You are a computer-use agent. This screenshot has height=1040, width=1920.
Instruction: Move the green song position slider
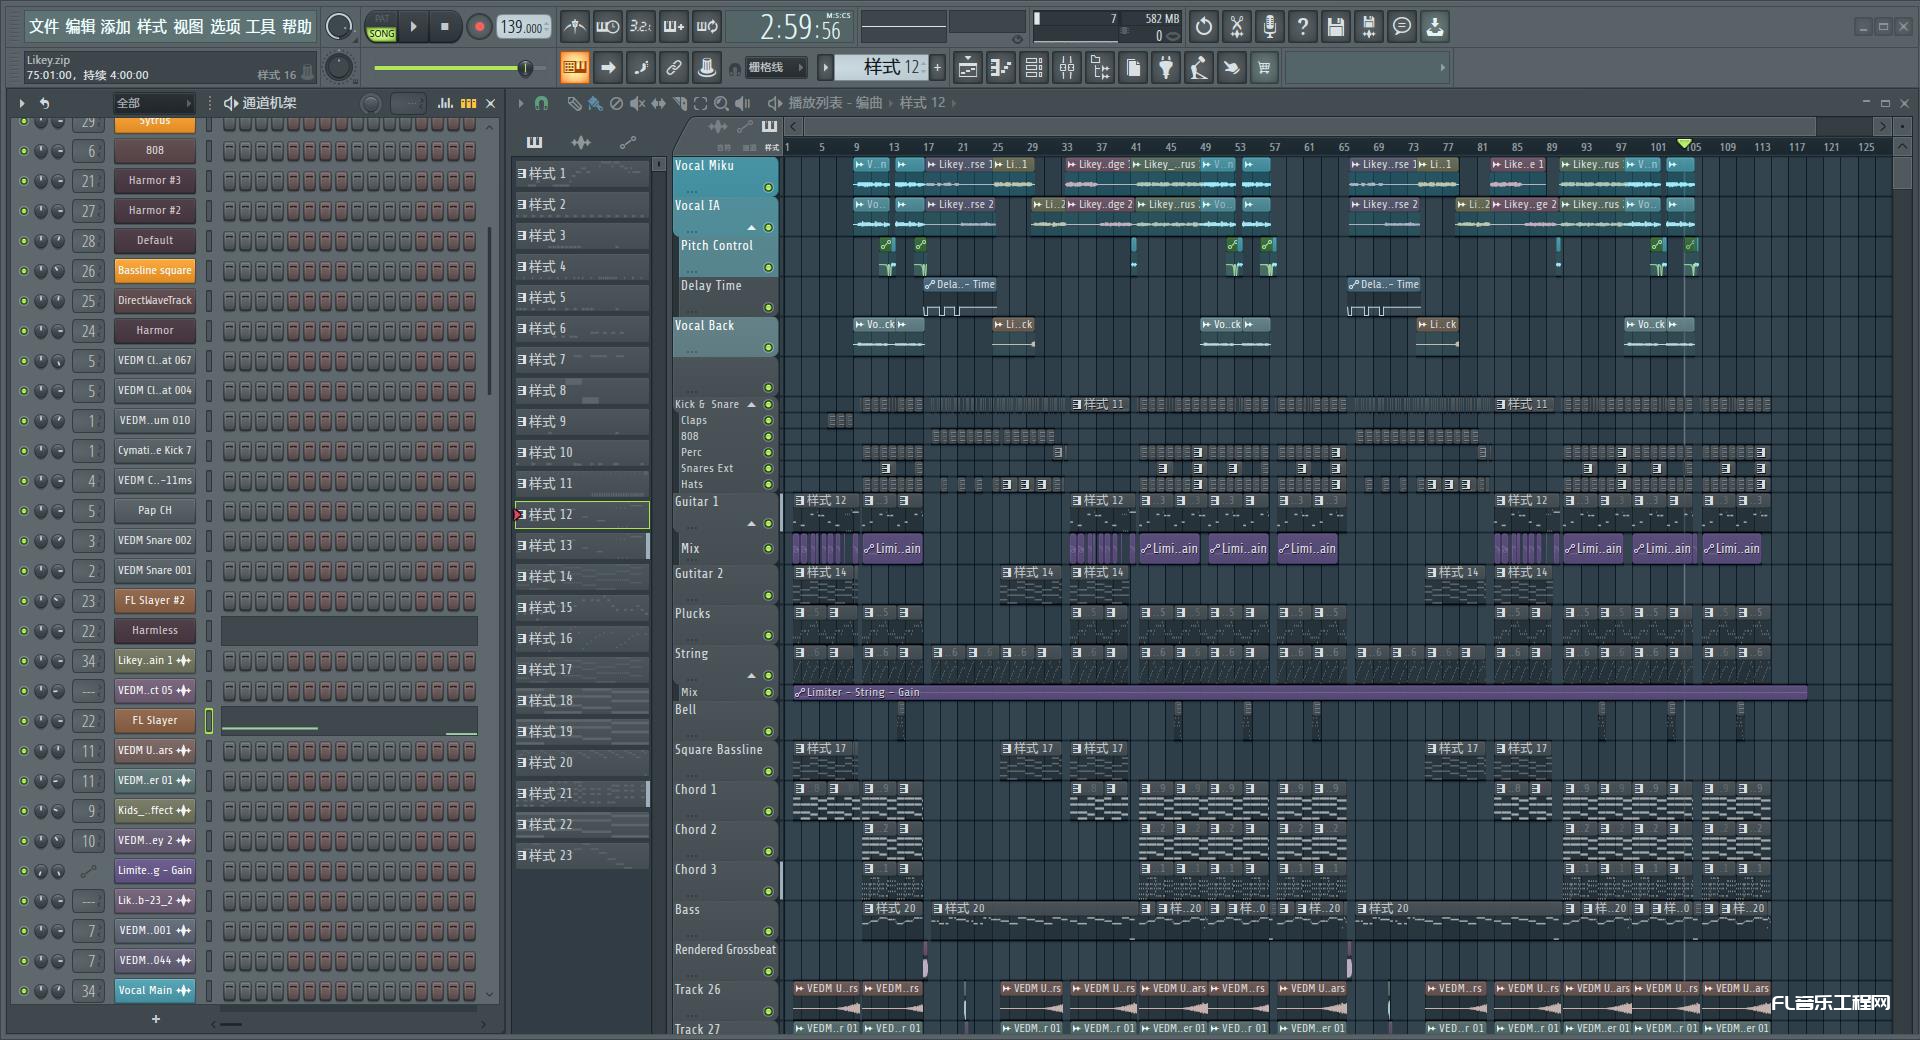525,68
